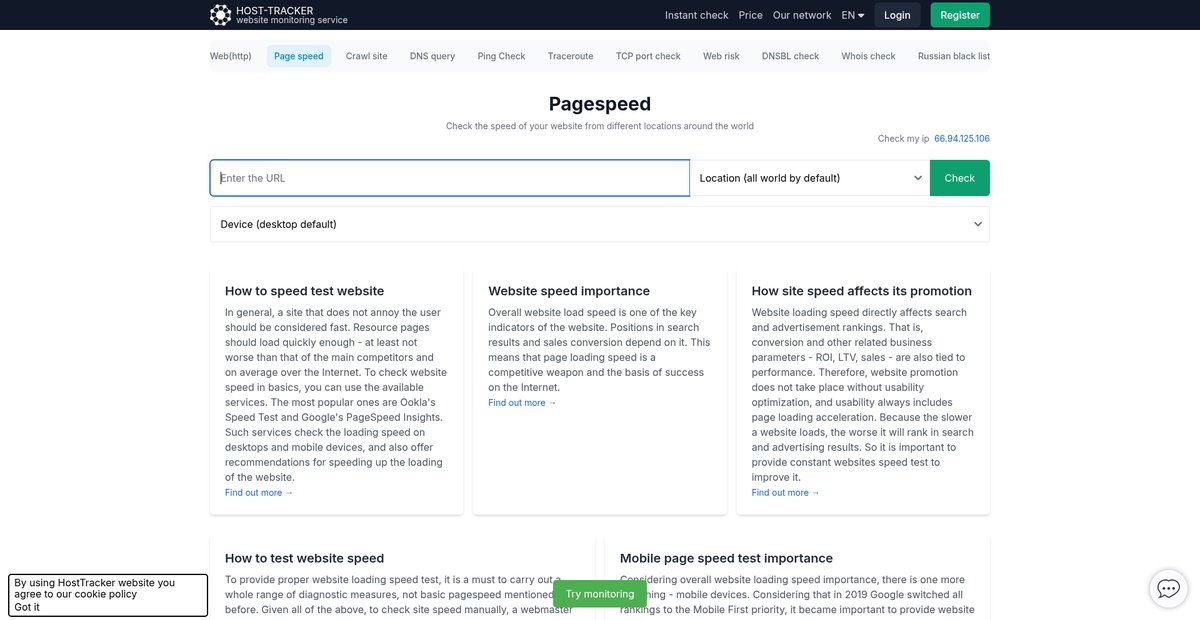Go to the DNS query tab
Viewport: 1200px width, 620px height.
pos(432,56)
